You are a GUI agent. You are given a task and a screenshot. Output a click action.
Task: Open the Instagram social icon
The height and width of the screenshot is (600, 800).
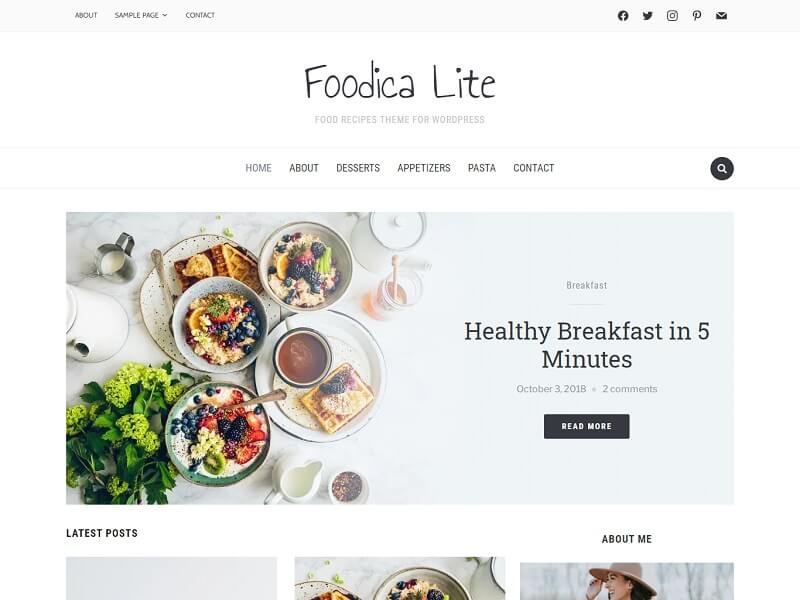pos(672,16)
